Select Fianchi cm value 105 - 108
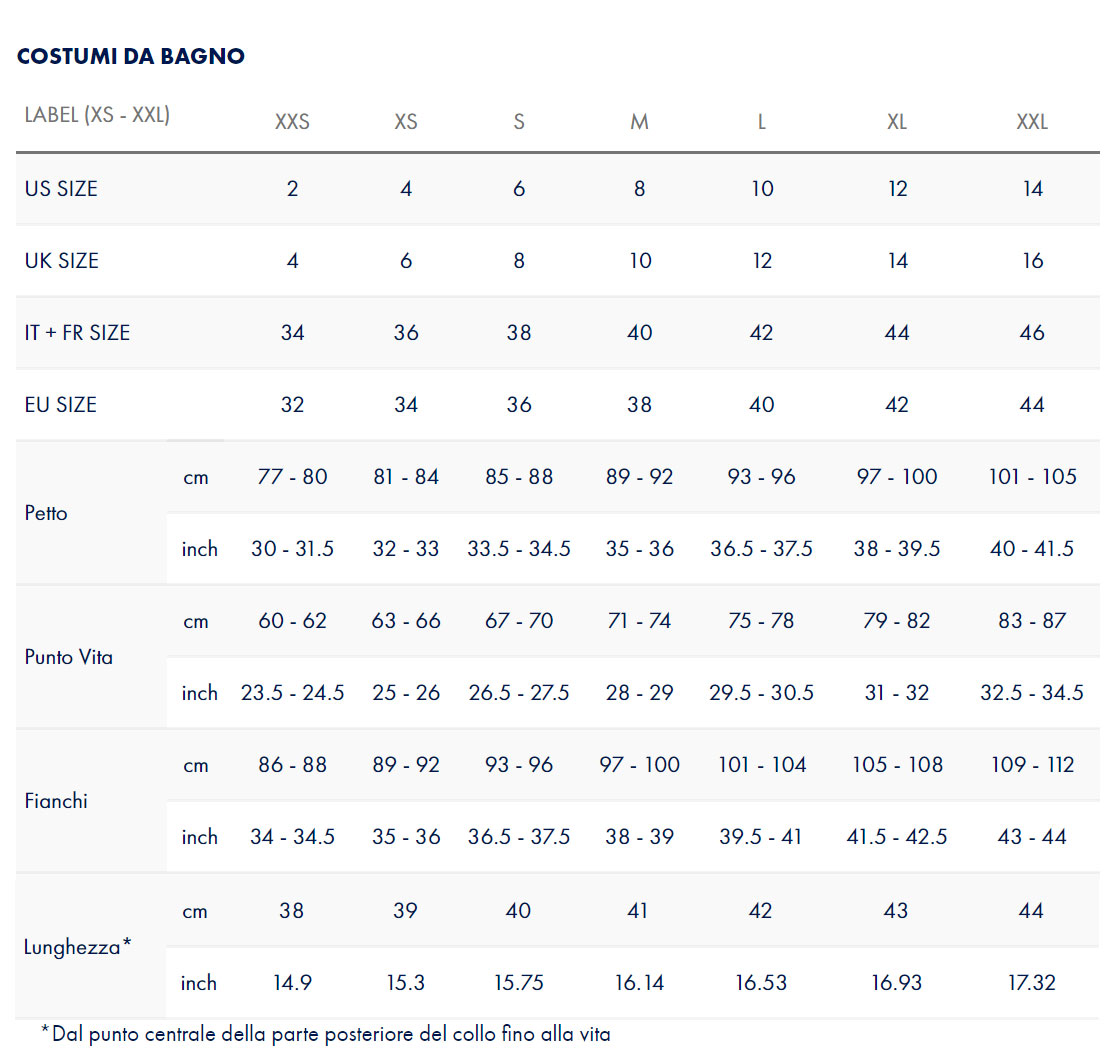The image size is (1117, 1057). tap(897, 764)
